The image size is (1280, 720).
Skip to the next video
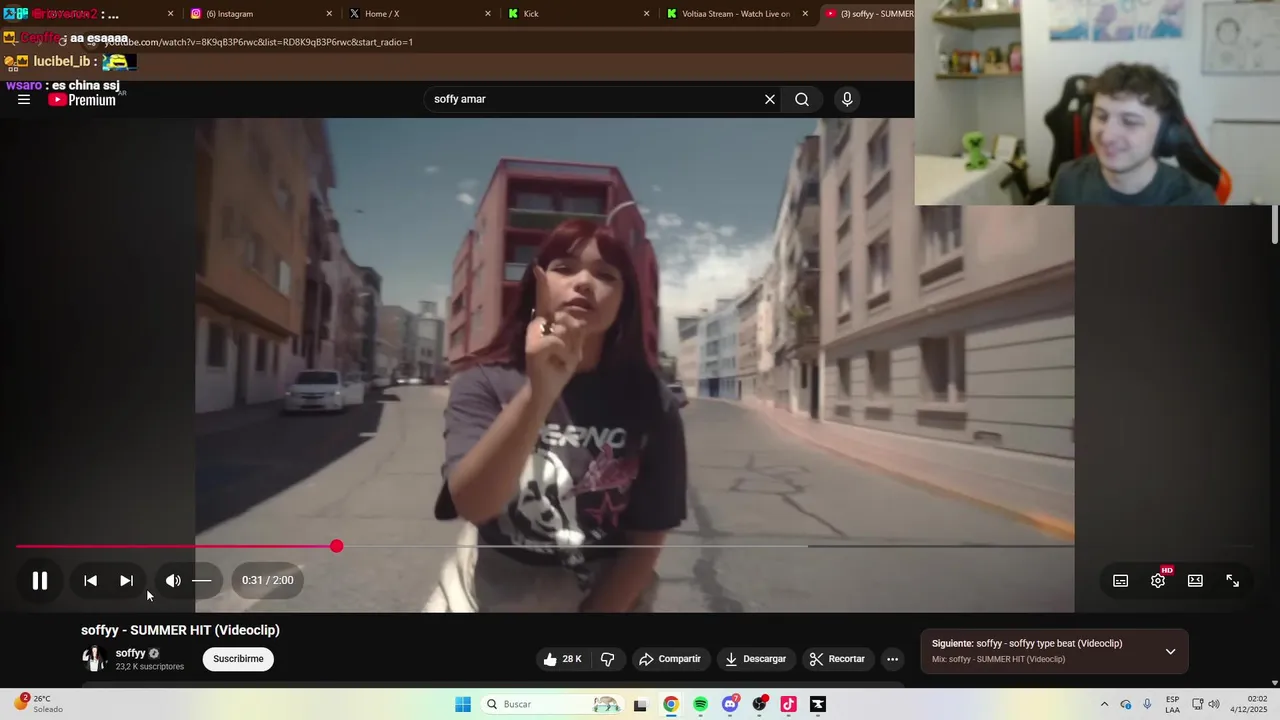[126, 580]
